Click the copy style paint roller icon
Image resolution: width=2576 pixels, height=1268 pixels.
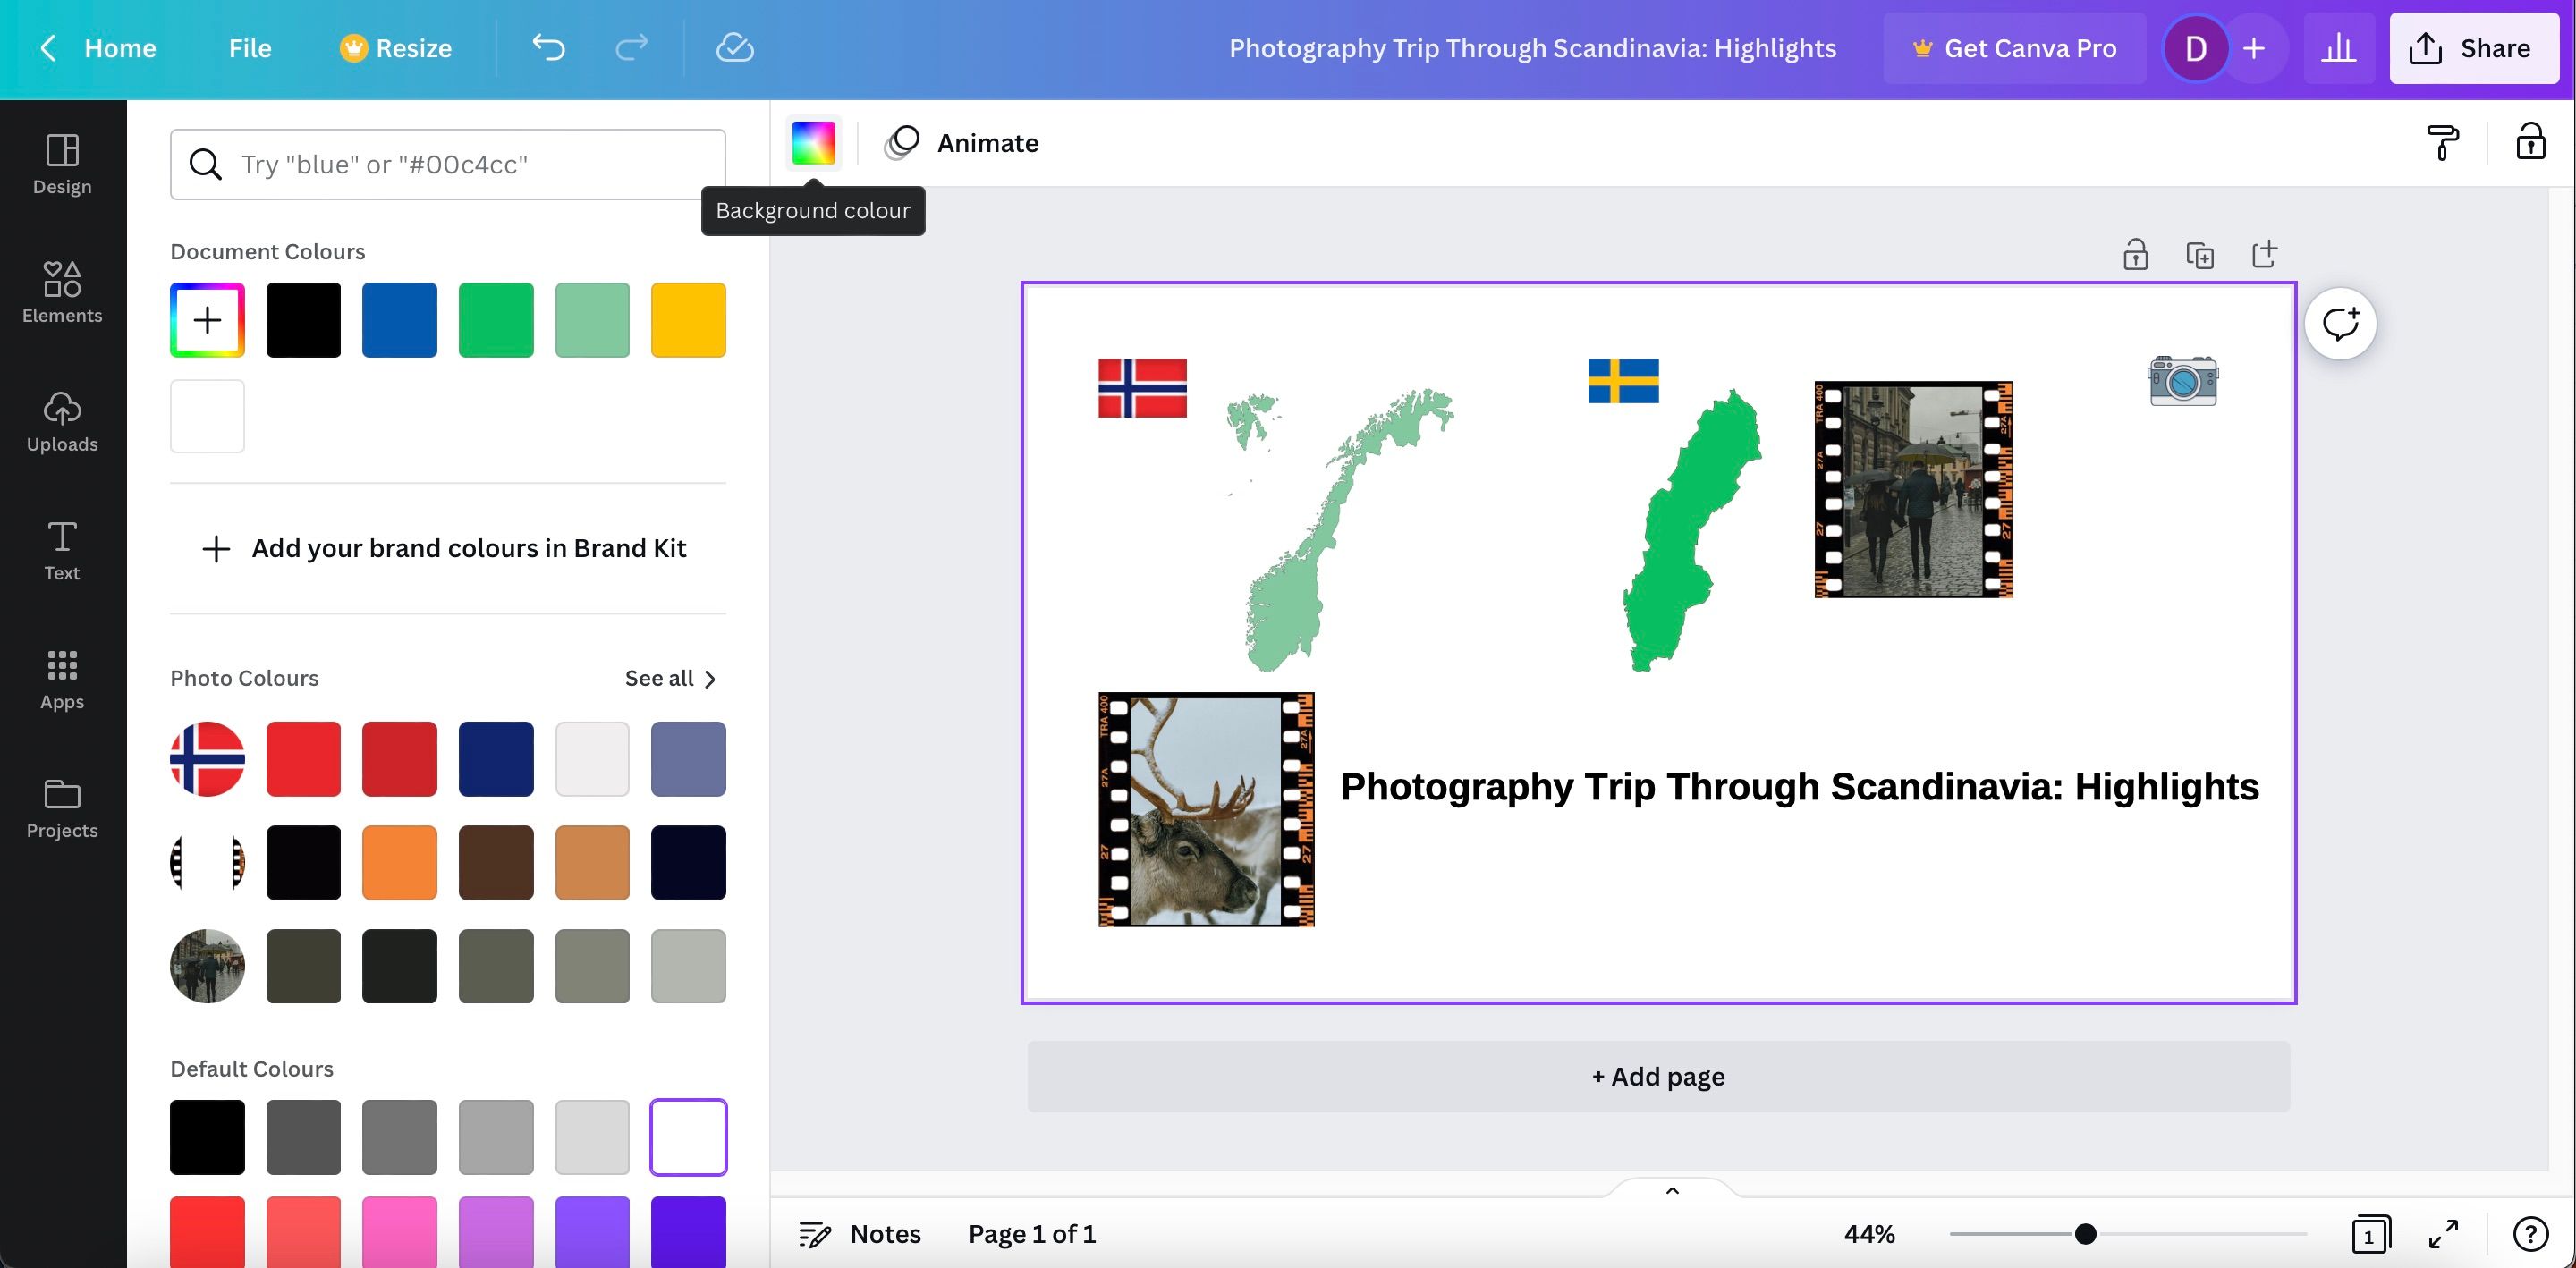(x=2442, y=143)
